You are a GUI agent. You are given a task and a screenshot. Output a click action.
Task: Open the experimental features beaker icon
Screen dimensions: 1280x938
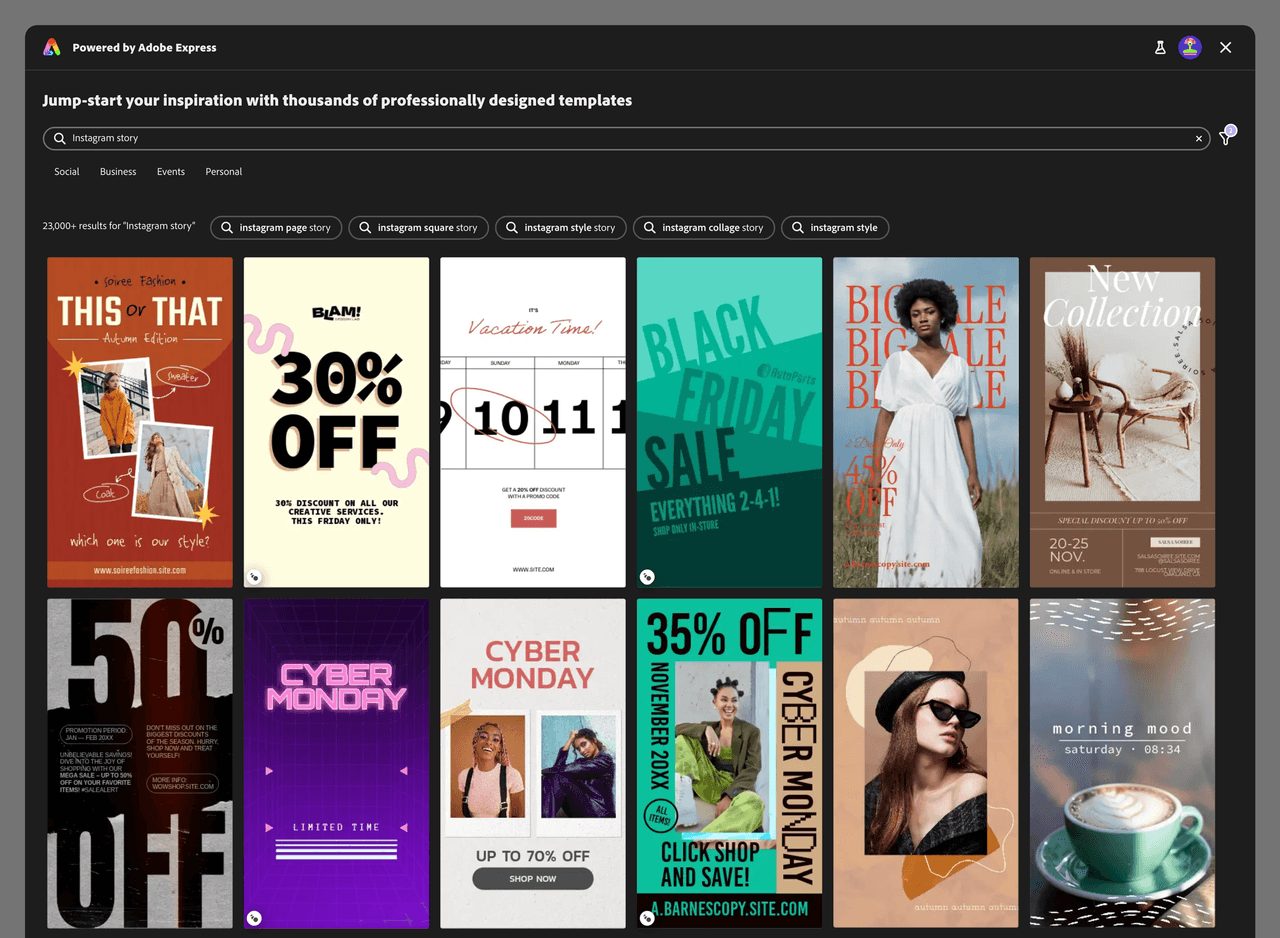(1160, 47)
